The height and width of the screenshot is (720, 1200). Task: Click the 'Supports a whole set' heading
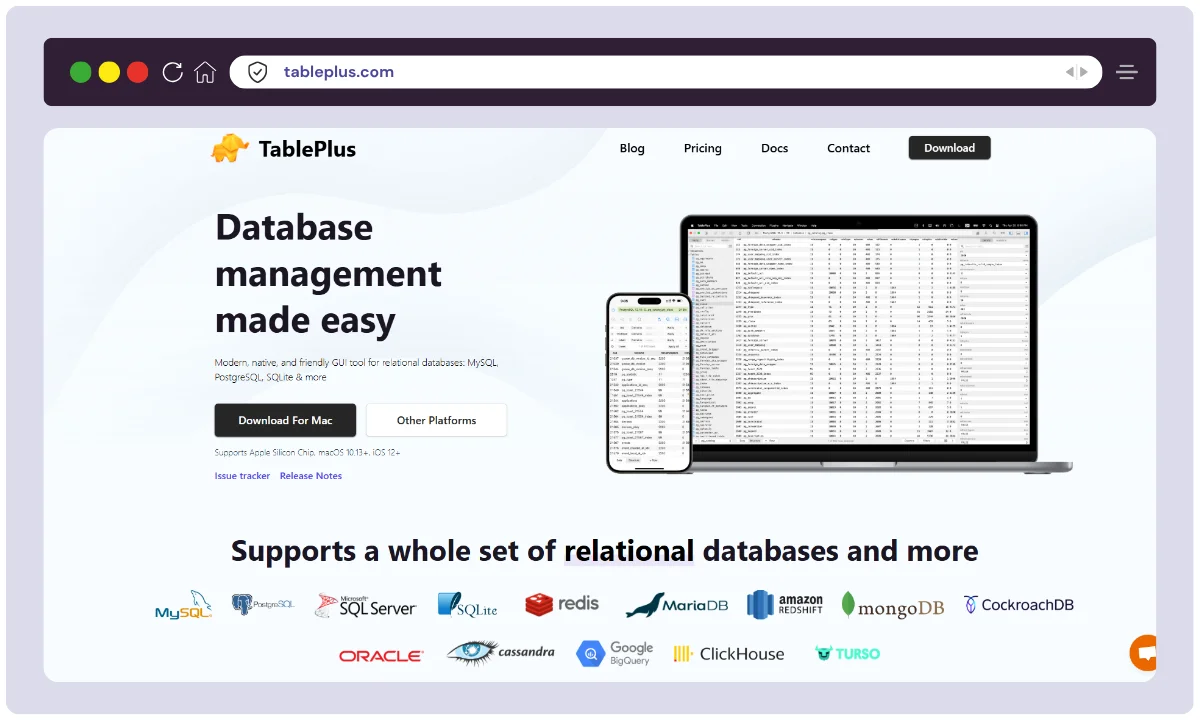pos(604,551)
